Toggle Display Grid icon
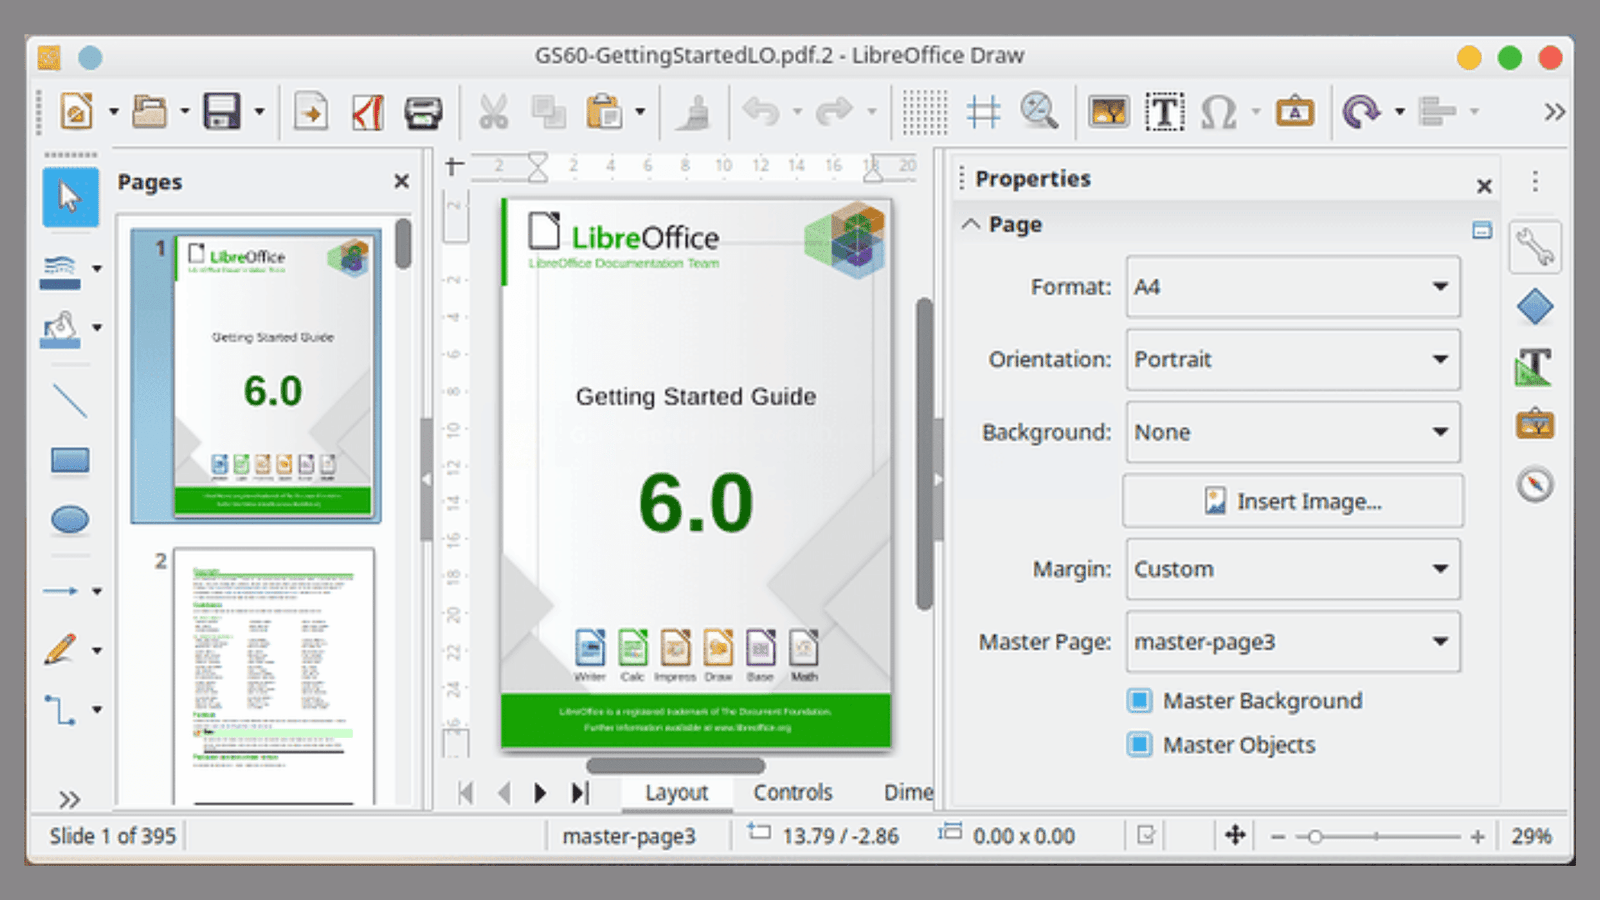This screenshot has height=900, width=1600. pos(925,112)
